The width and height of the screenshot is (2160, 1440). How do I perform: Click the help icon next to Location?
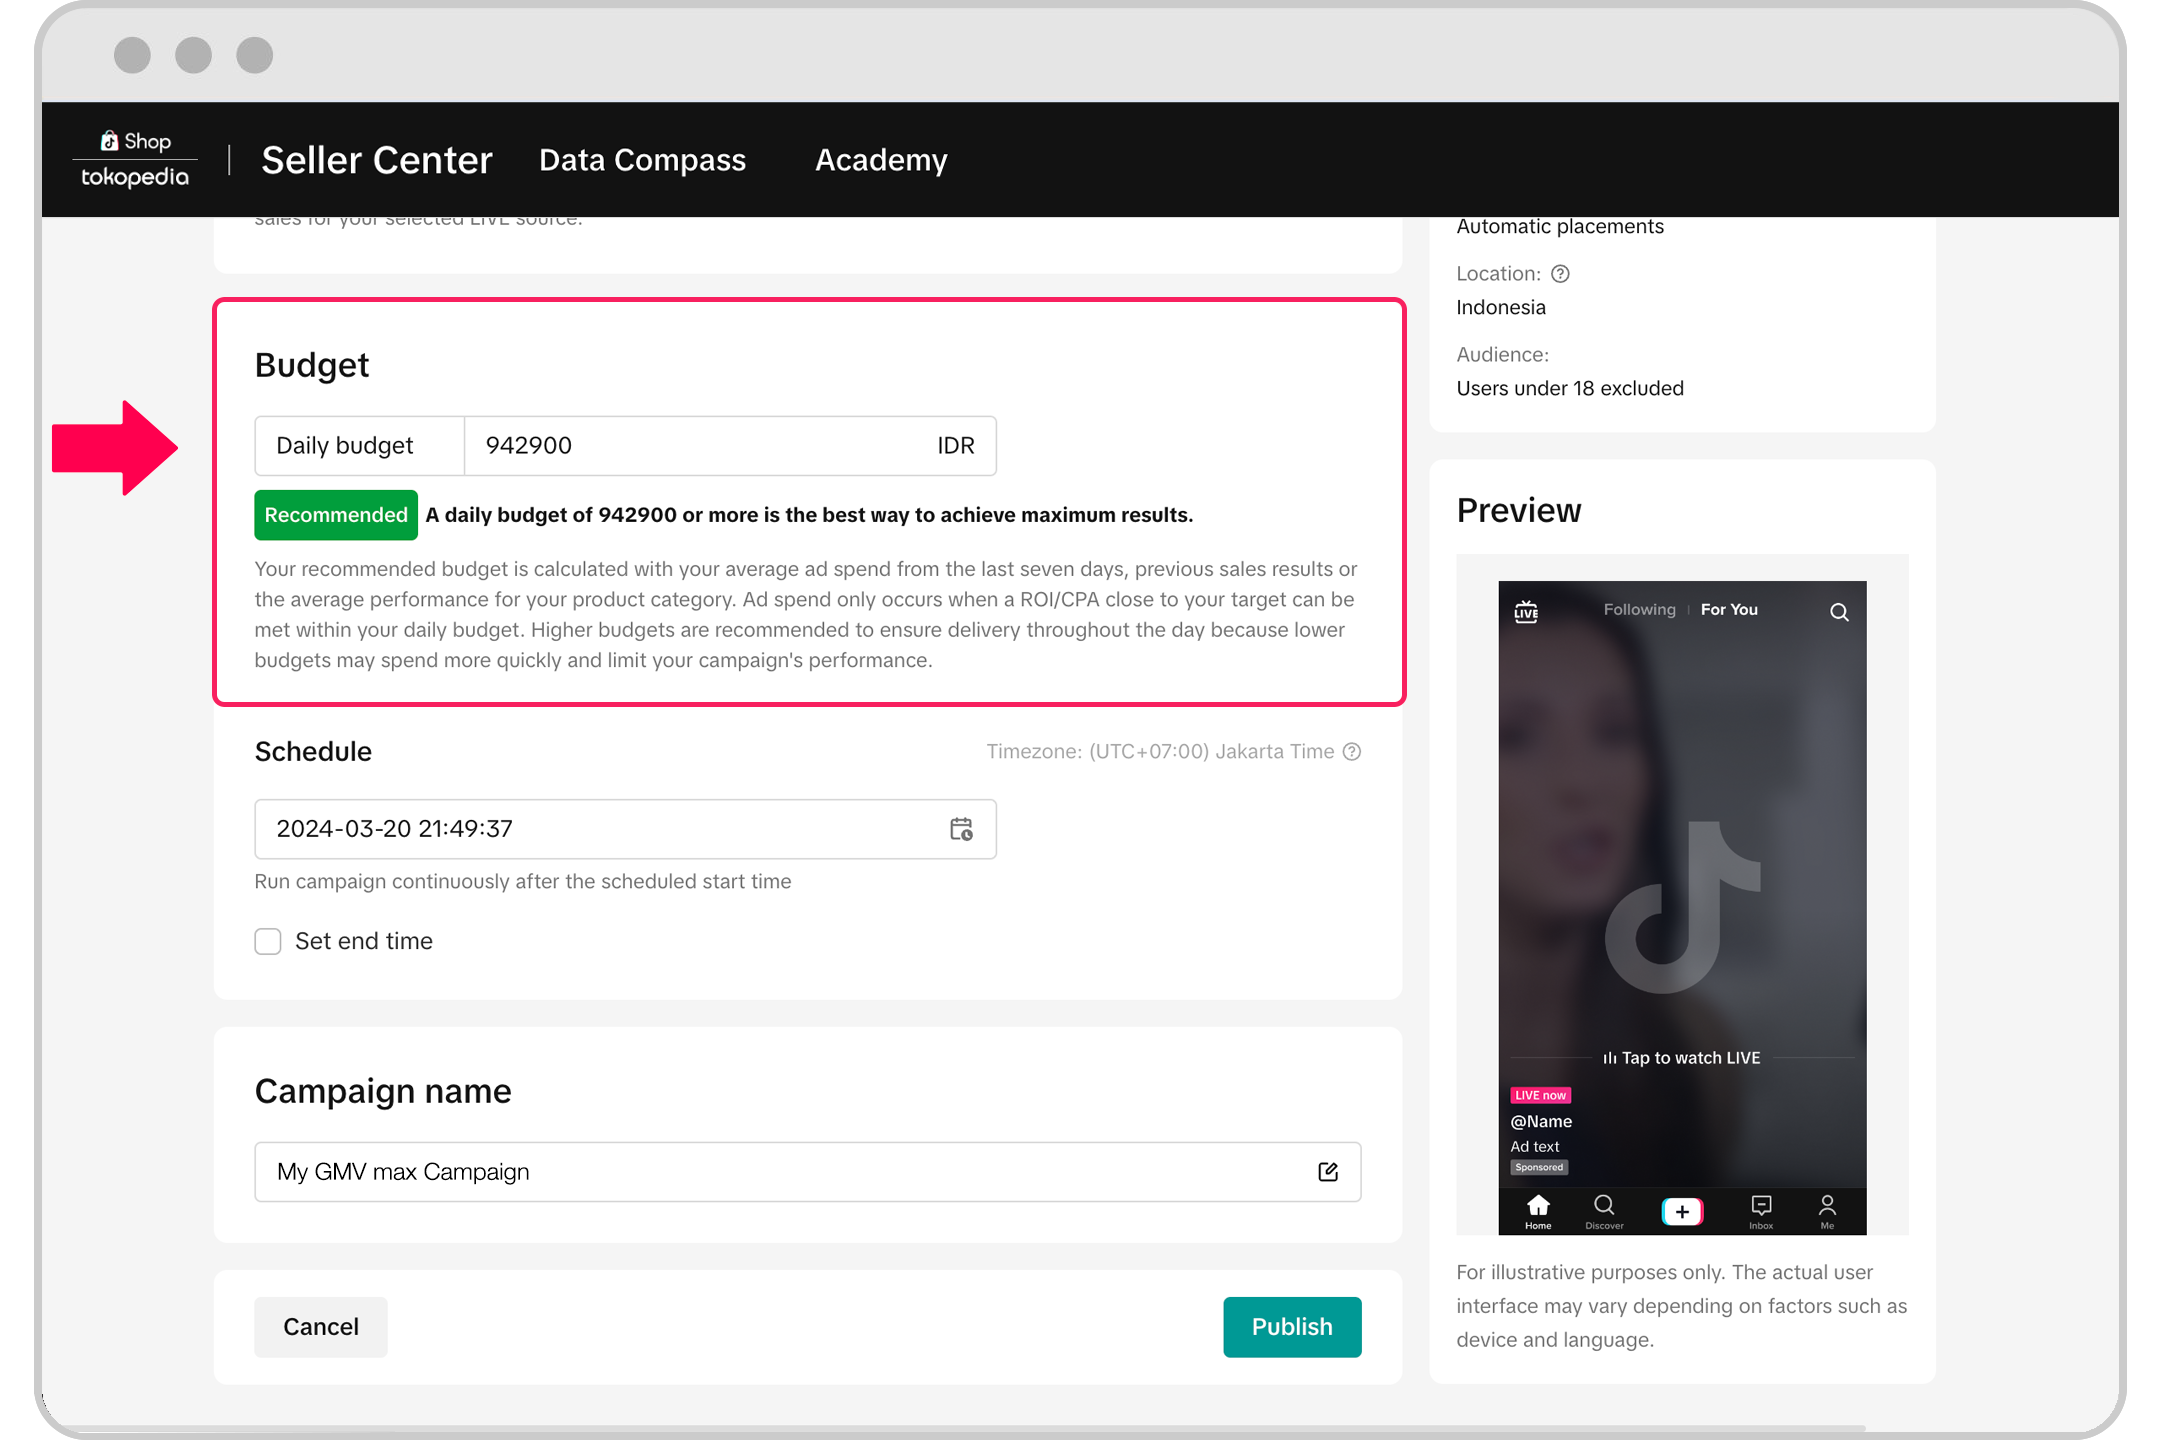click(x=1561, y=273)
